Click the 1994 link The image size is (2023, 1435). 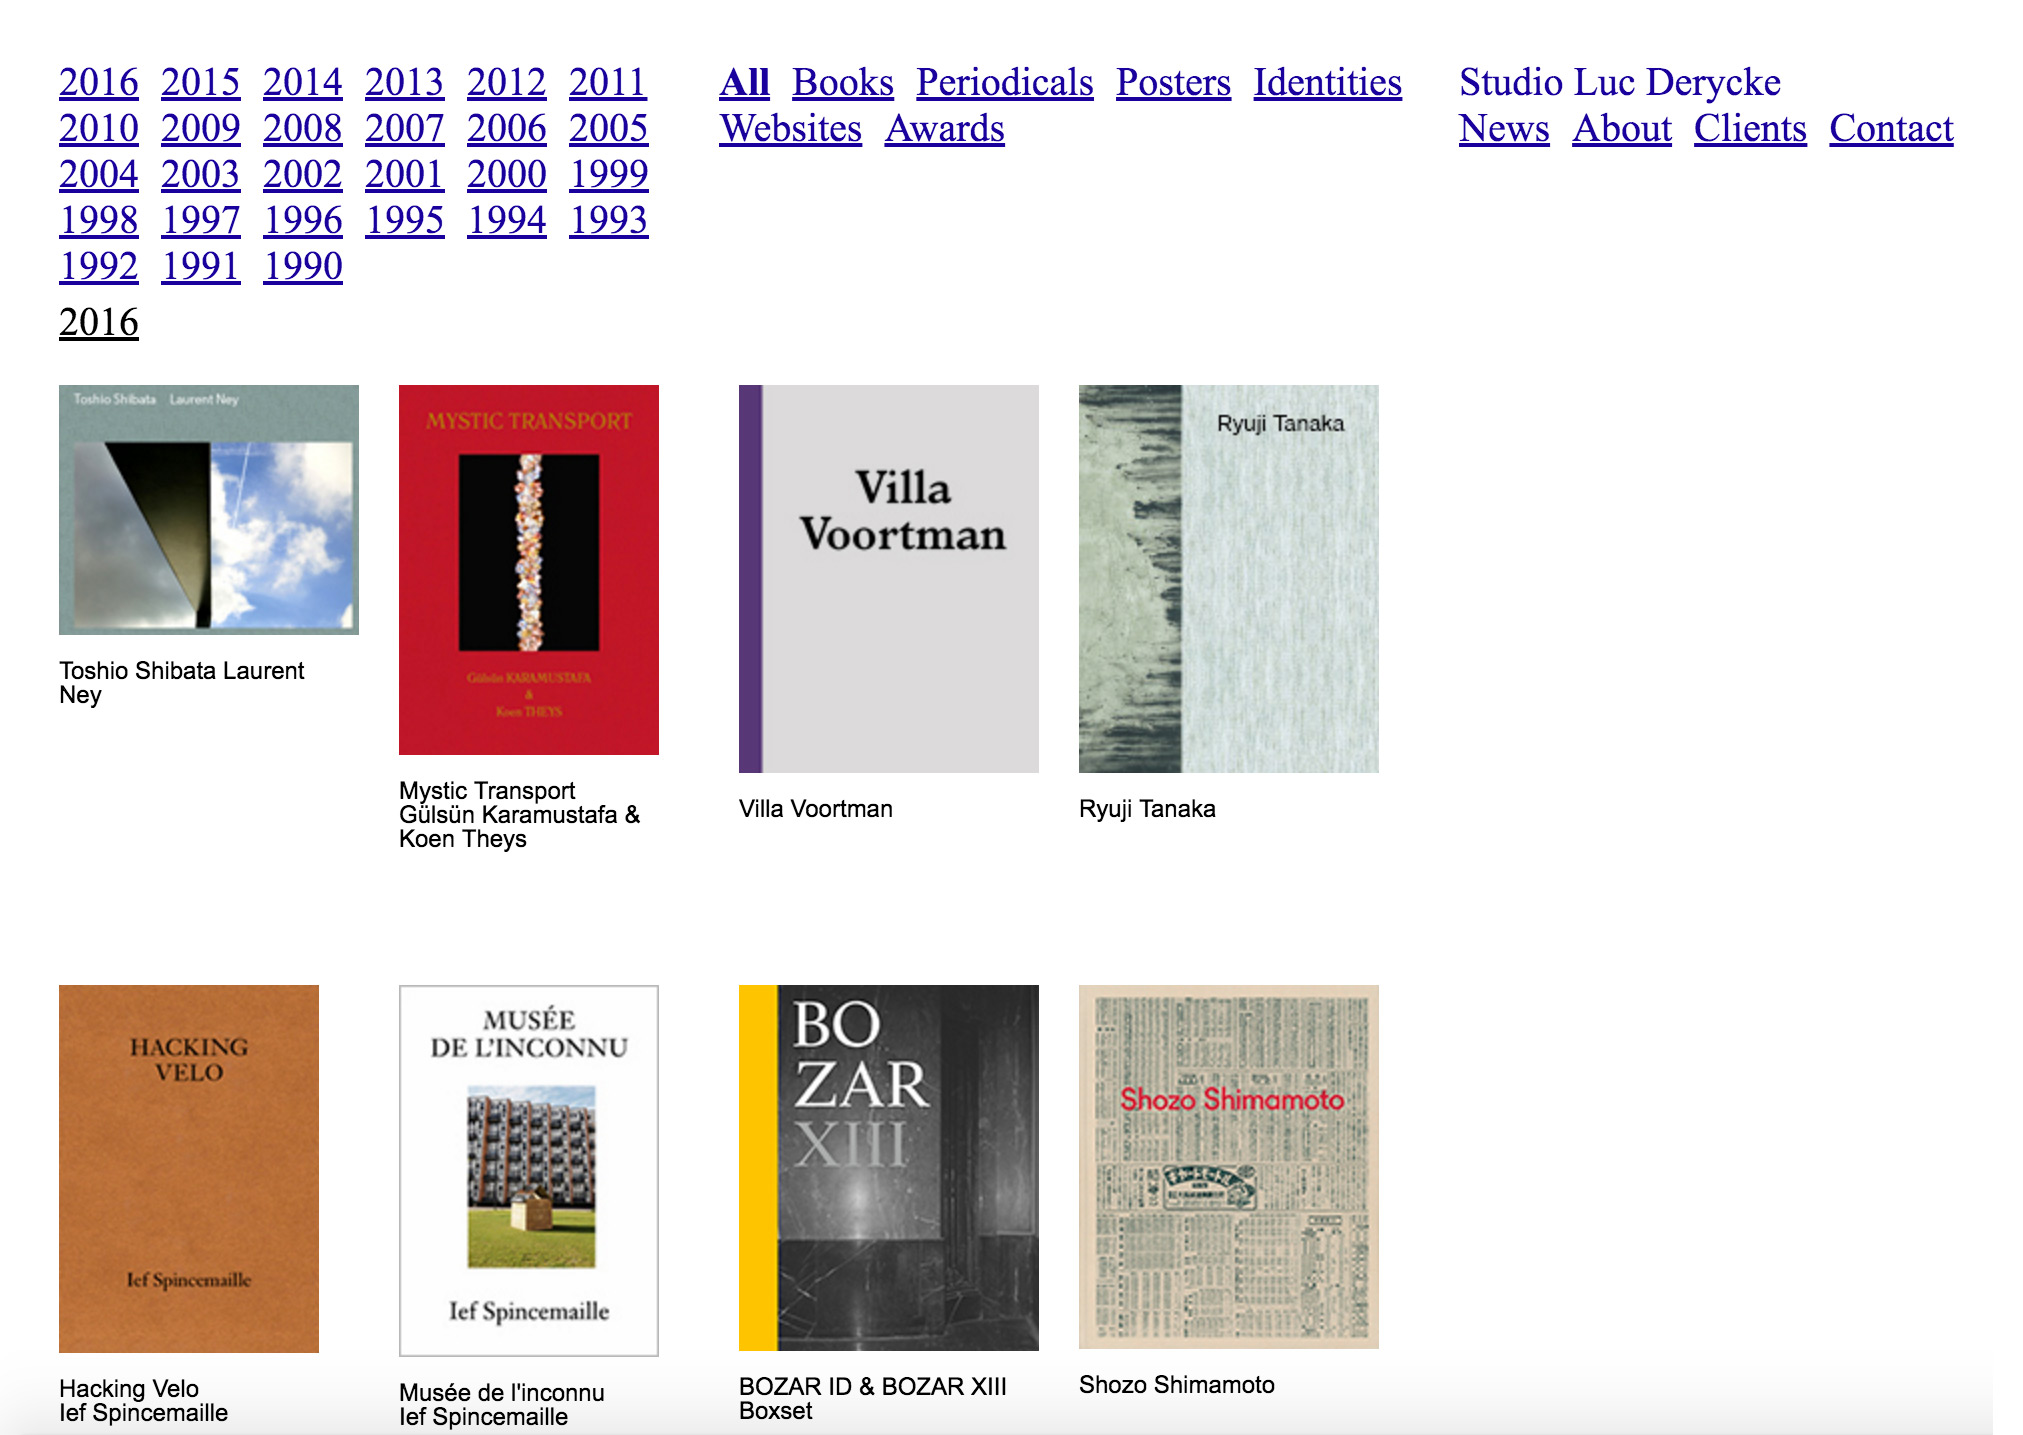507,220
